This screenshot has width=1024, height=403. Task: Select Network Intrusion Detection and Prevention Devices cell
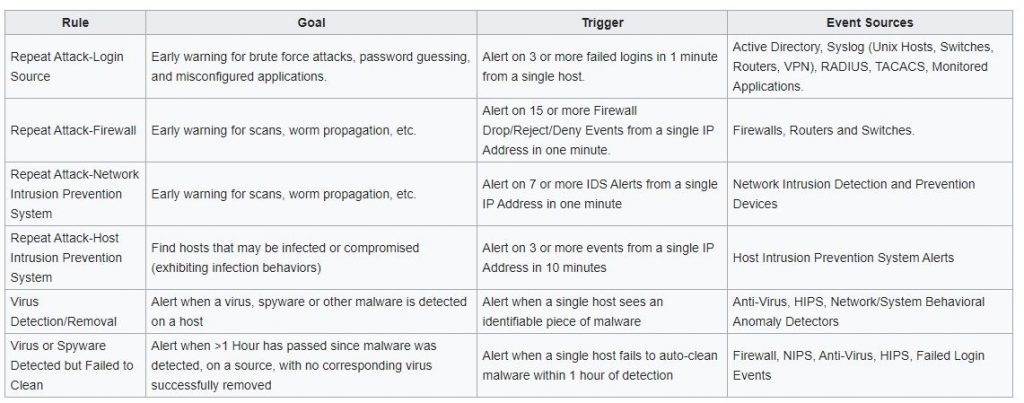point(870,194)
